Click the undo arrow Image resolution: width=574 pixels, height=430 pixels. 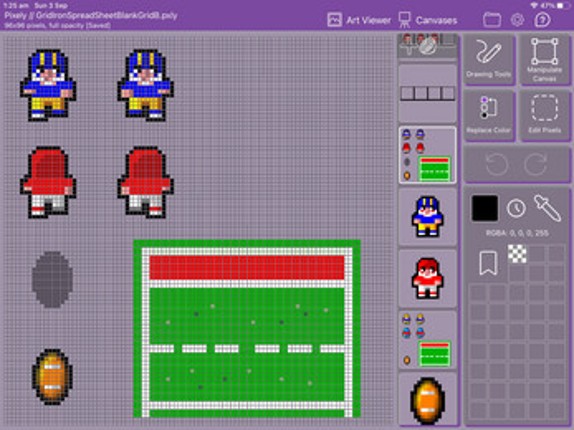pos(496,164)
